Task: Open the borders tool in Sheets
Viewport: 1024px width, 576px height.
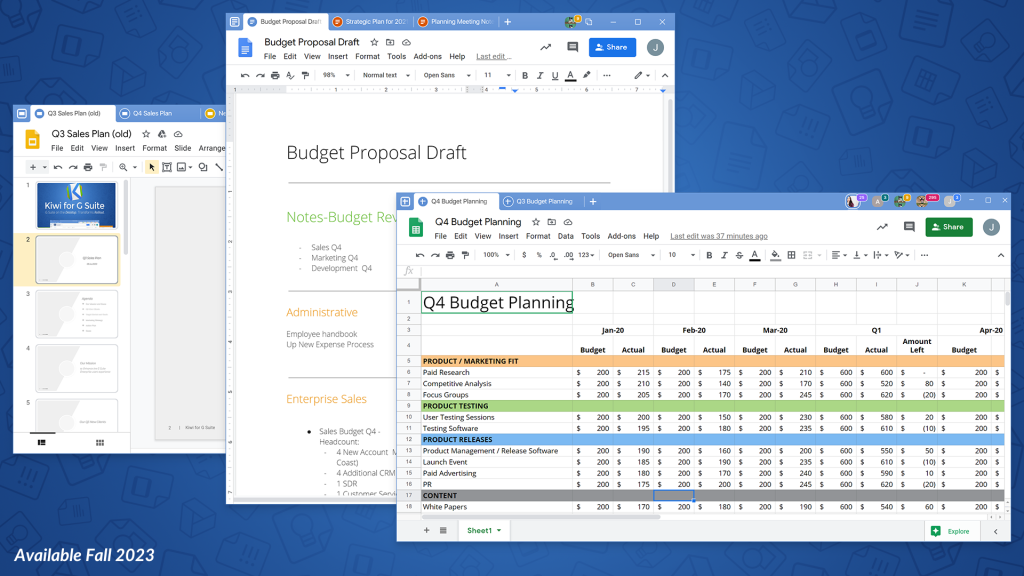Action: point(790,255)
